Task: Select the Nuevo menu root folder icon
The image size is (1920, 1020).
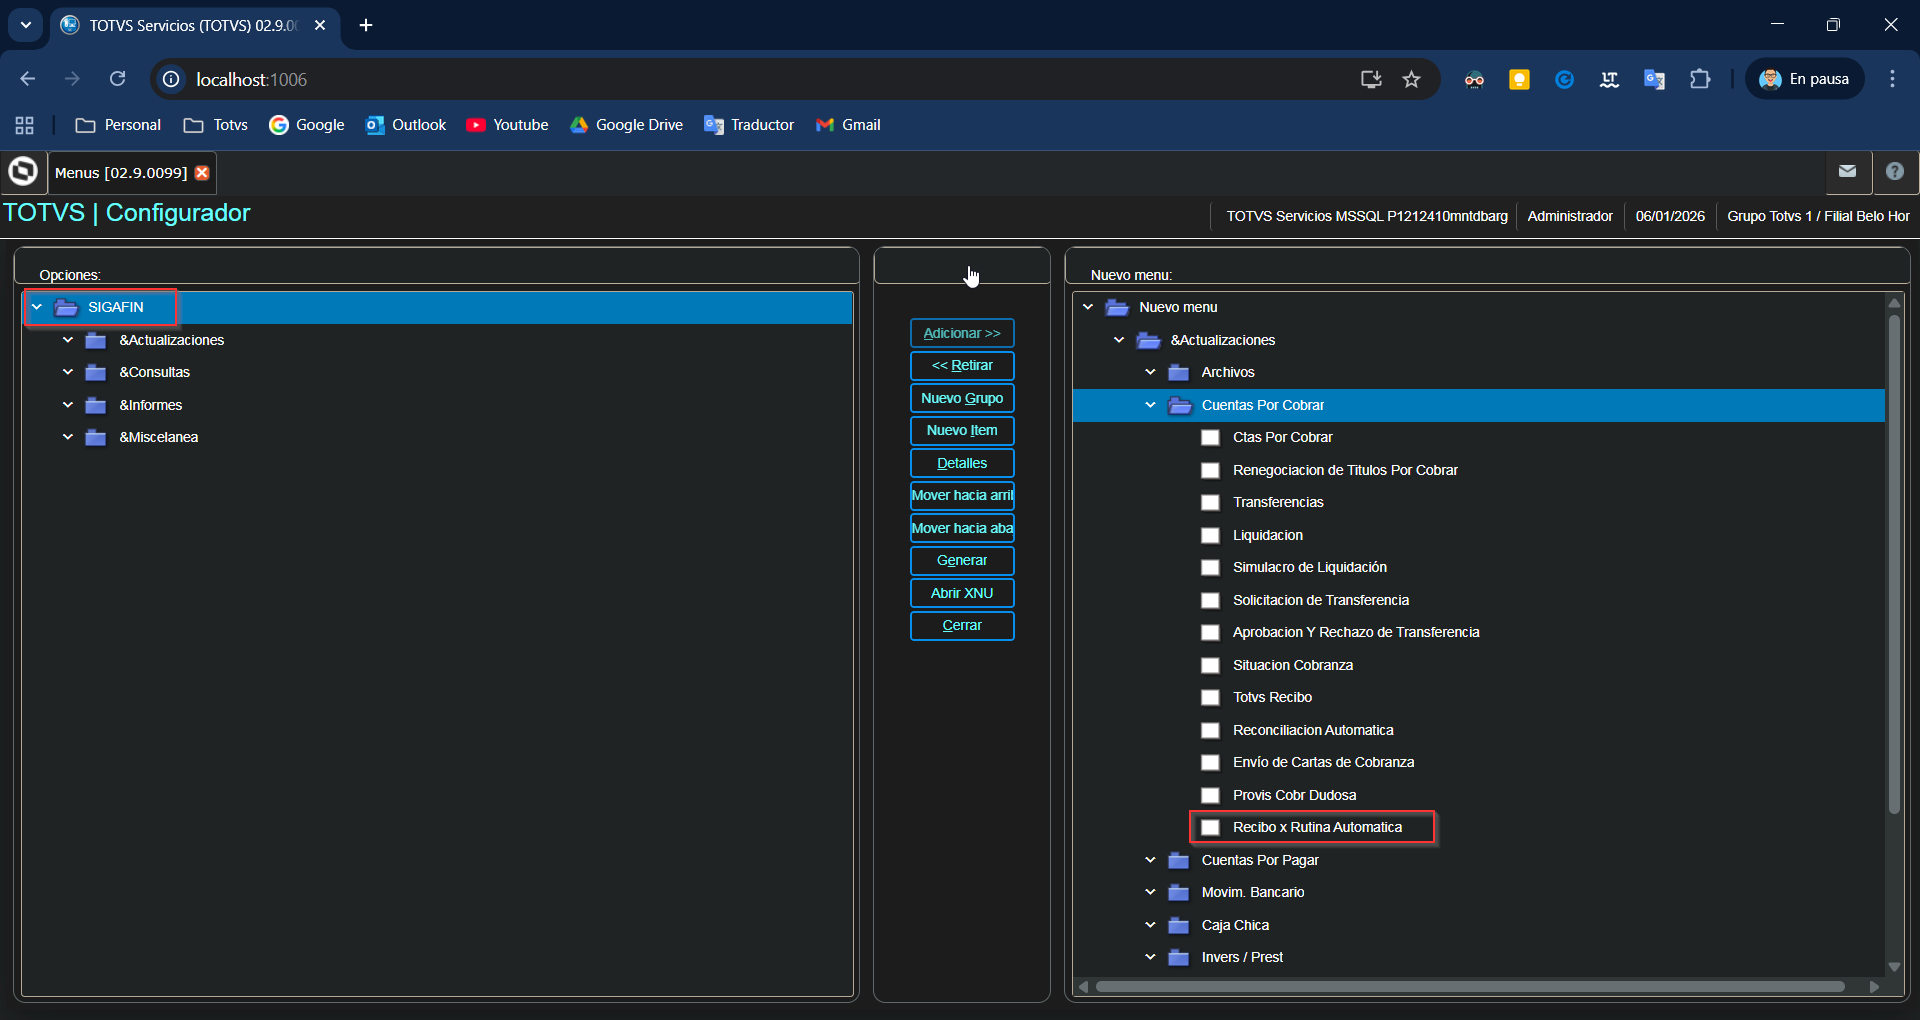Action: (1117, 307)
